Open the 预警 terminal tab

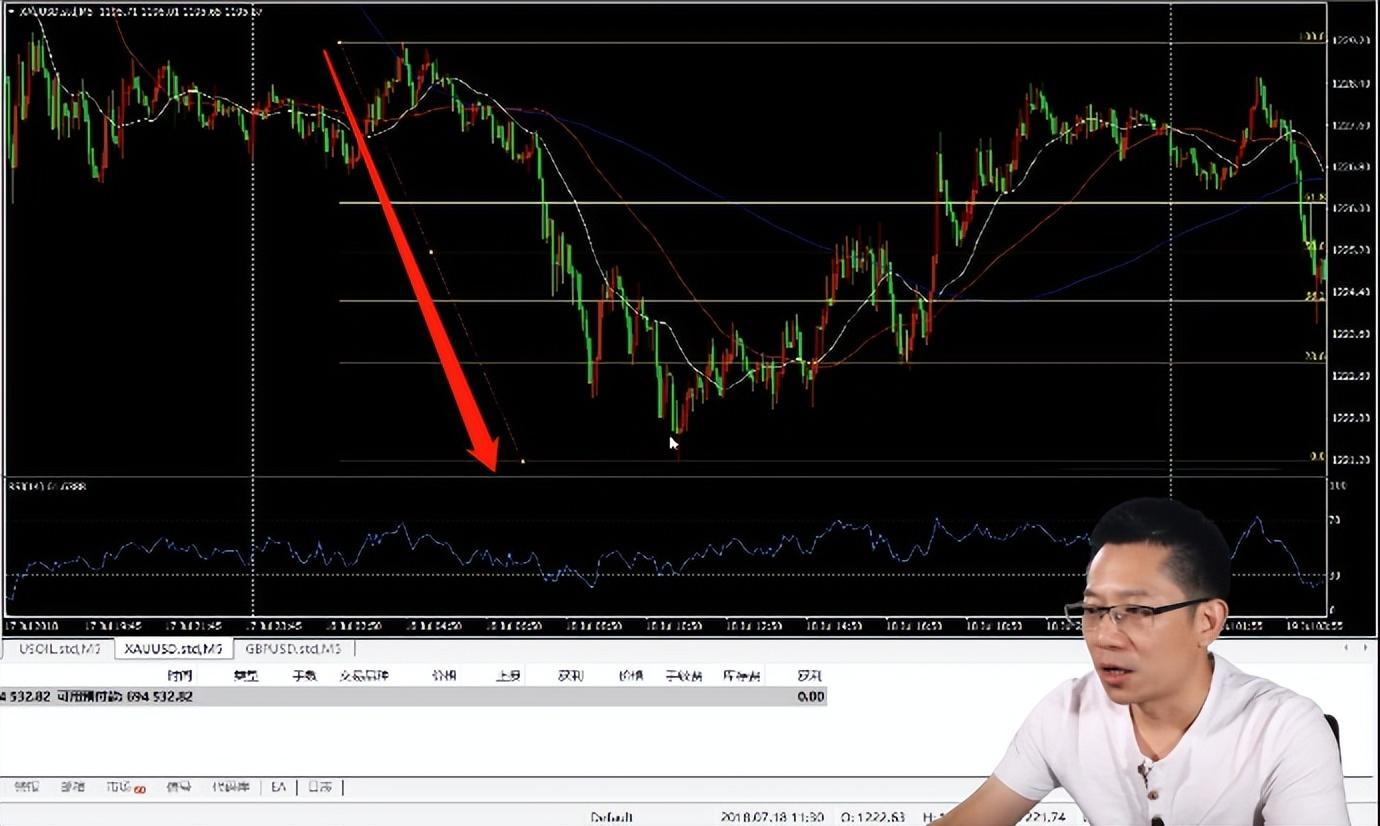coord(26,787)
